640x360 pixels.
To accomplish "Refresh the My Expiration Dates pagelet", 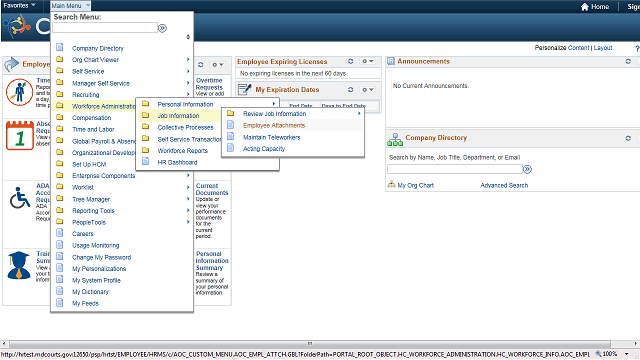I will 350,89.
